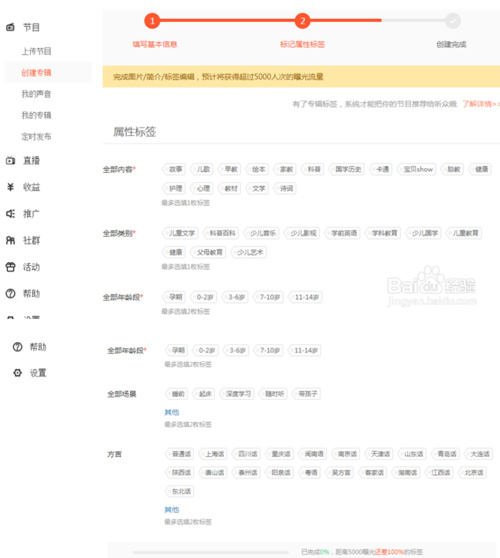Open 我的专辑 in sidebar menu
This screenshot has height=558, width=500.
pos(36,115)
